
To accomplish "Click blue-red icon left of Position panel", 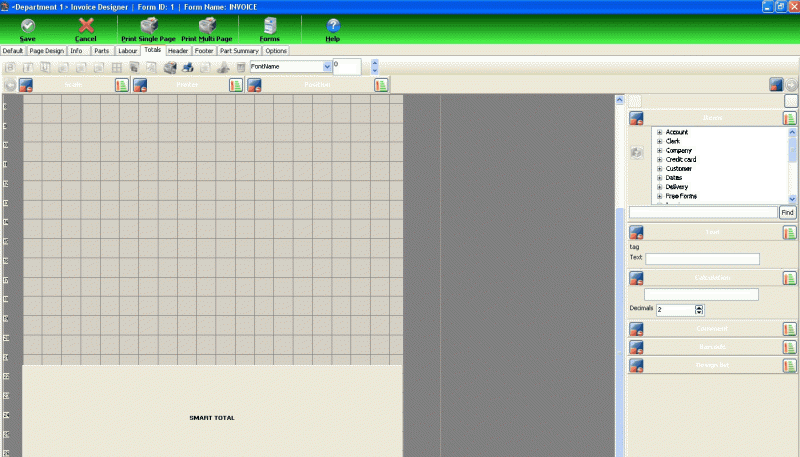I will [x=254, y=85].
